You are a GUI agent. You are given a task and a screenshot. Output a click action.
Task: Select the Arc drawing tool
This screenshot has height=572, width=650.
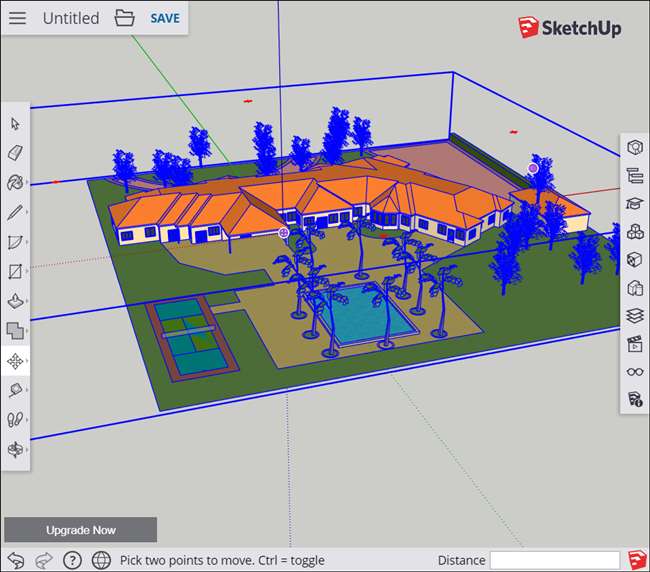pos(15,242)
